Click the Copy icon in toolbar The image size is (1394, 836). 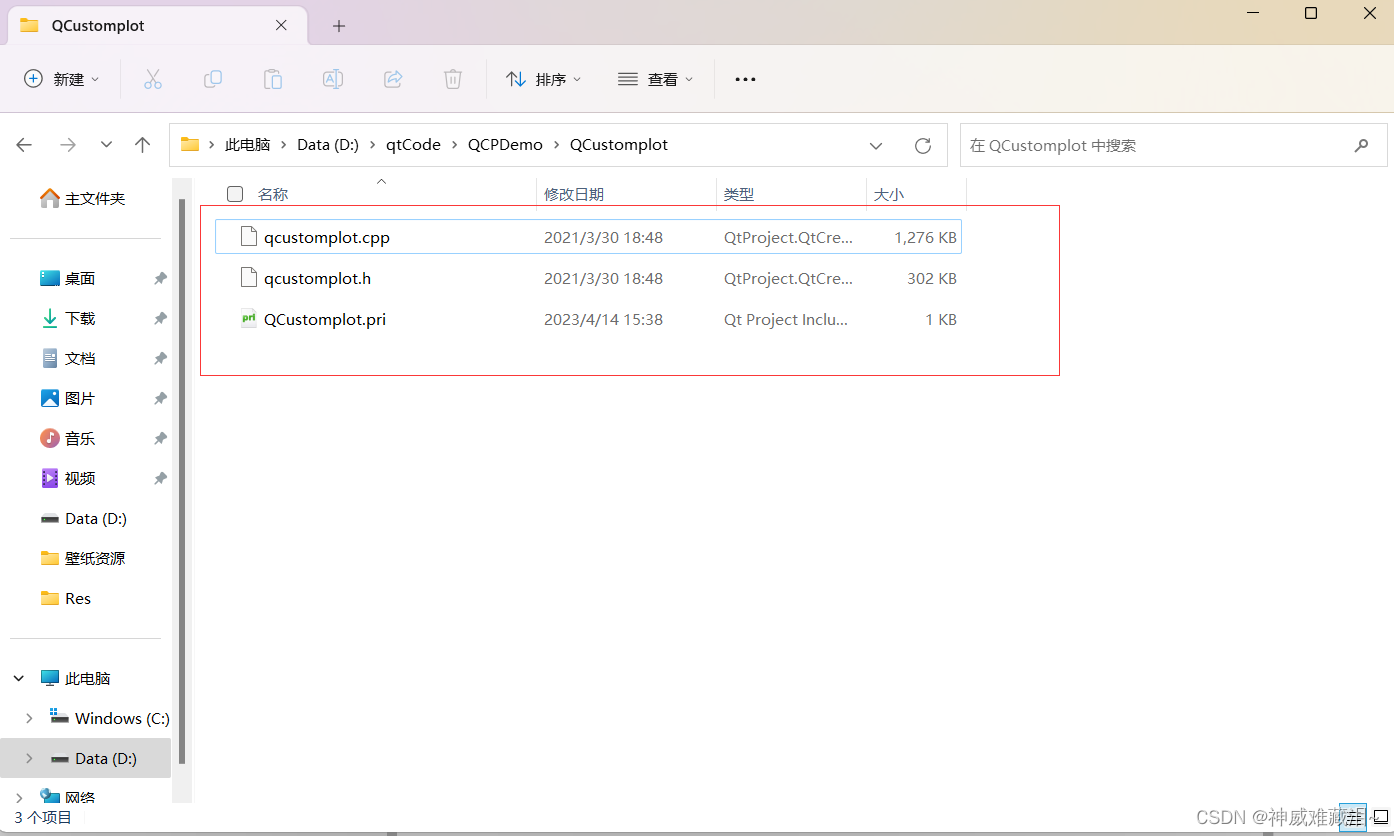point(213,79)
